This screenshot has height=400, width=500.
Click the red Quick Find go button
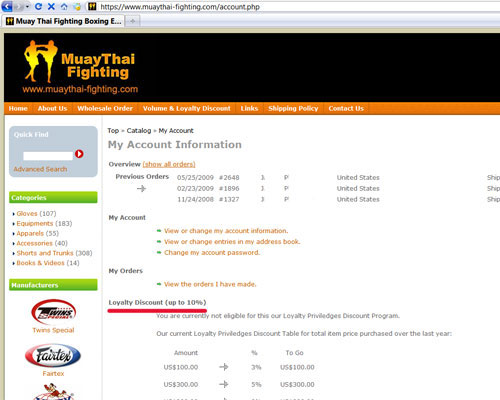(79, 154)
